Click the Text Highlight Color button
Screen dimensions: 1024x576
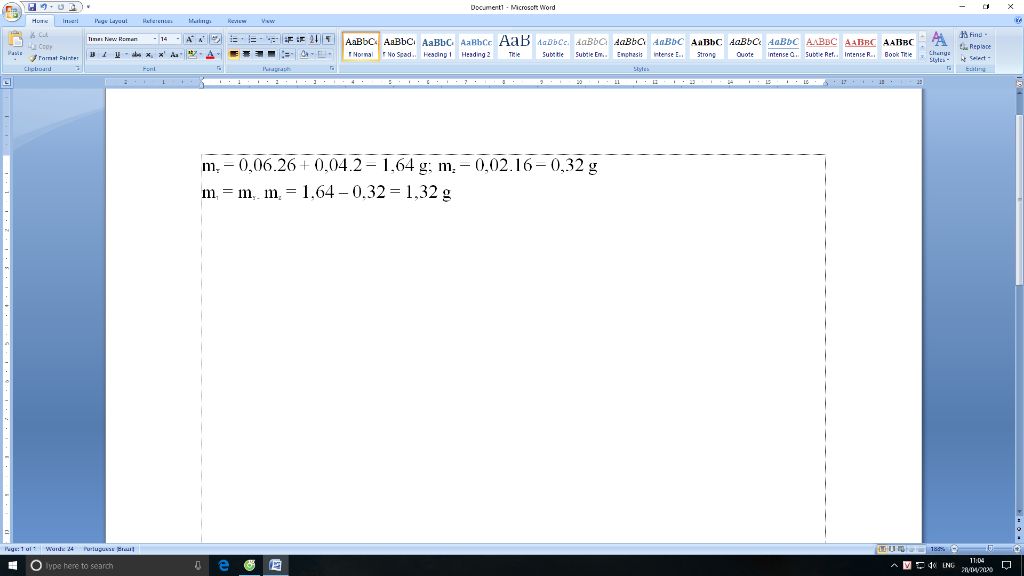(x=191, y=55)
